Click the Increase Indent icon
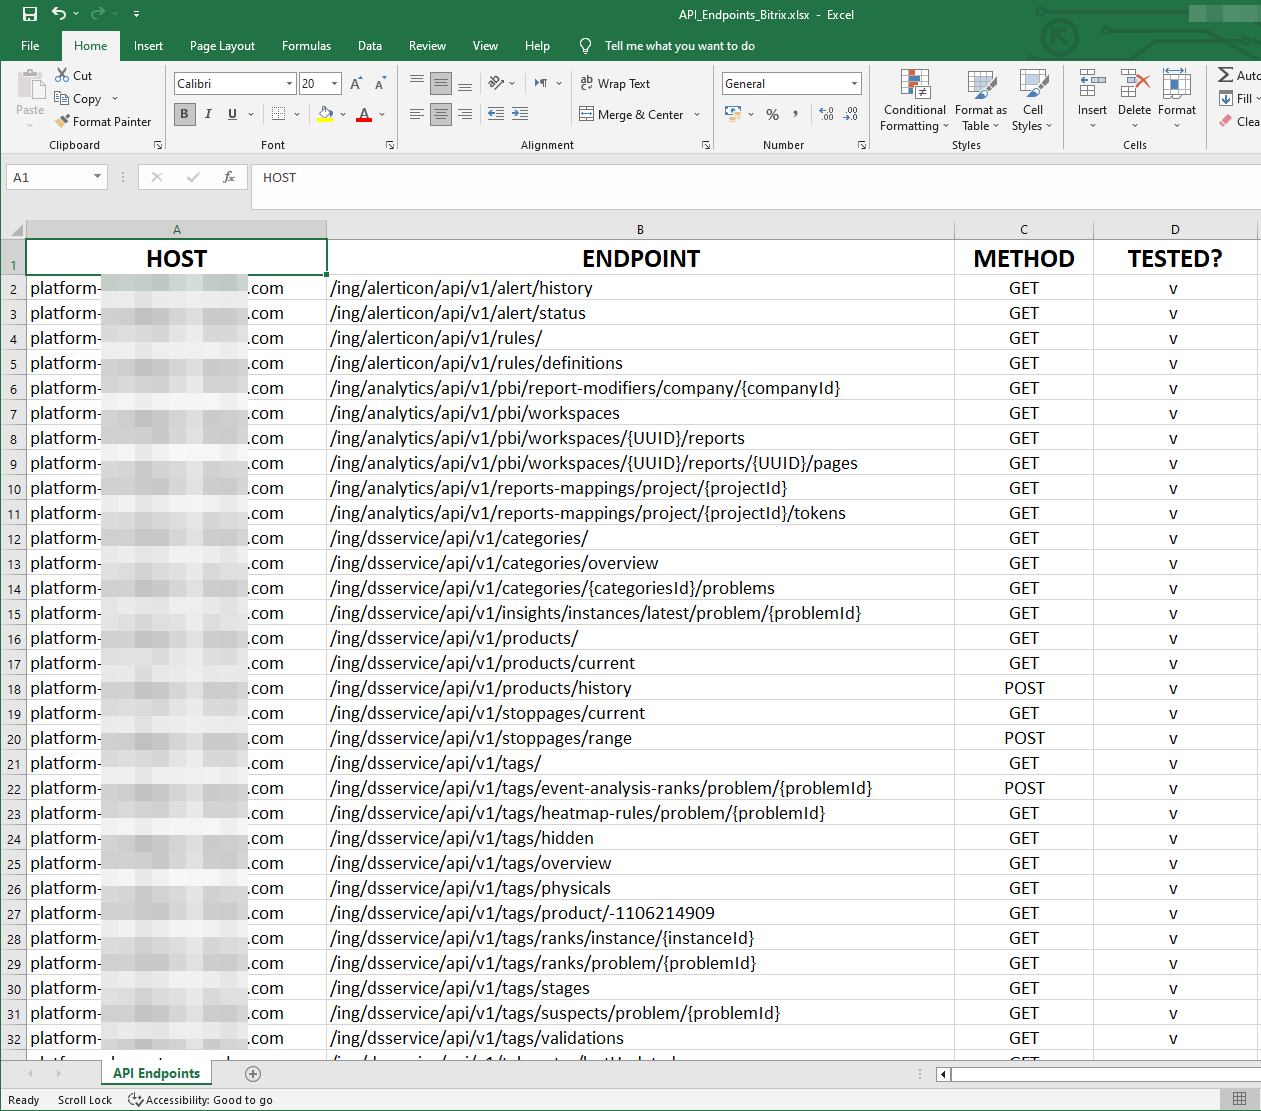 coord(520,114)
